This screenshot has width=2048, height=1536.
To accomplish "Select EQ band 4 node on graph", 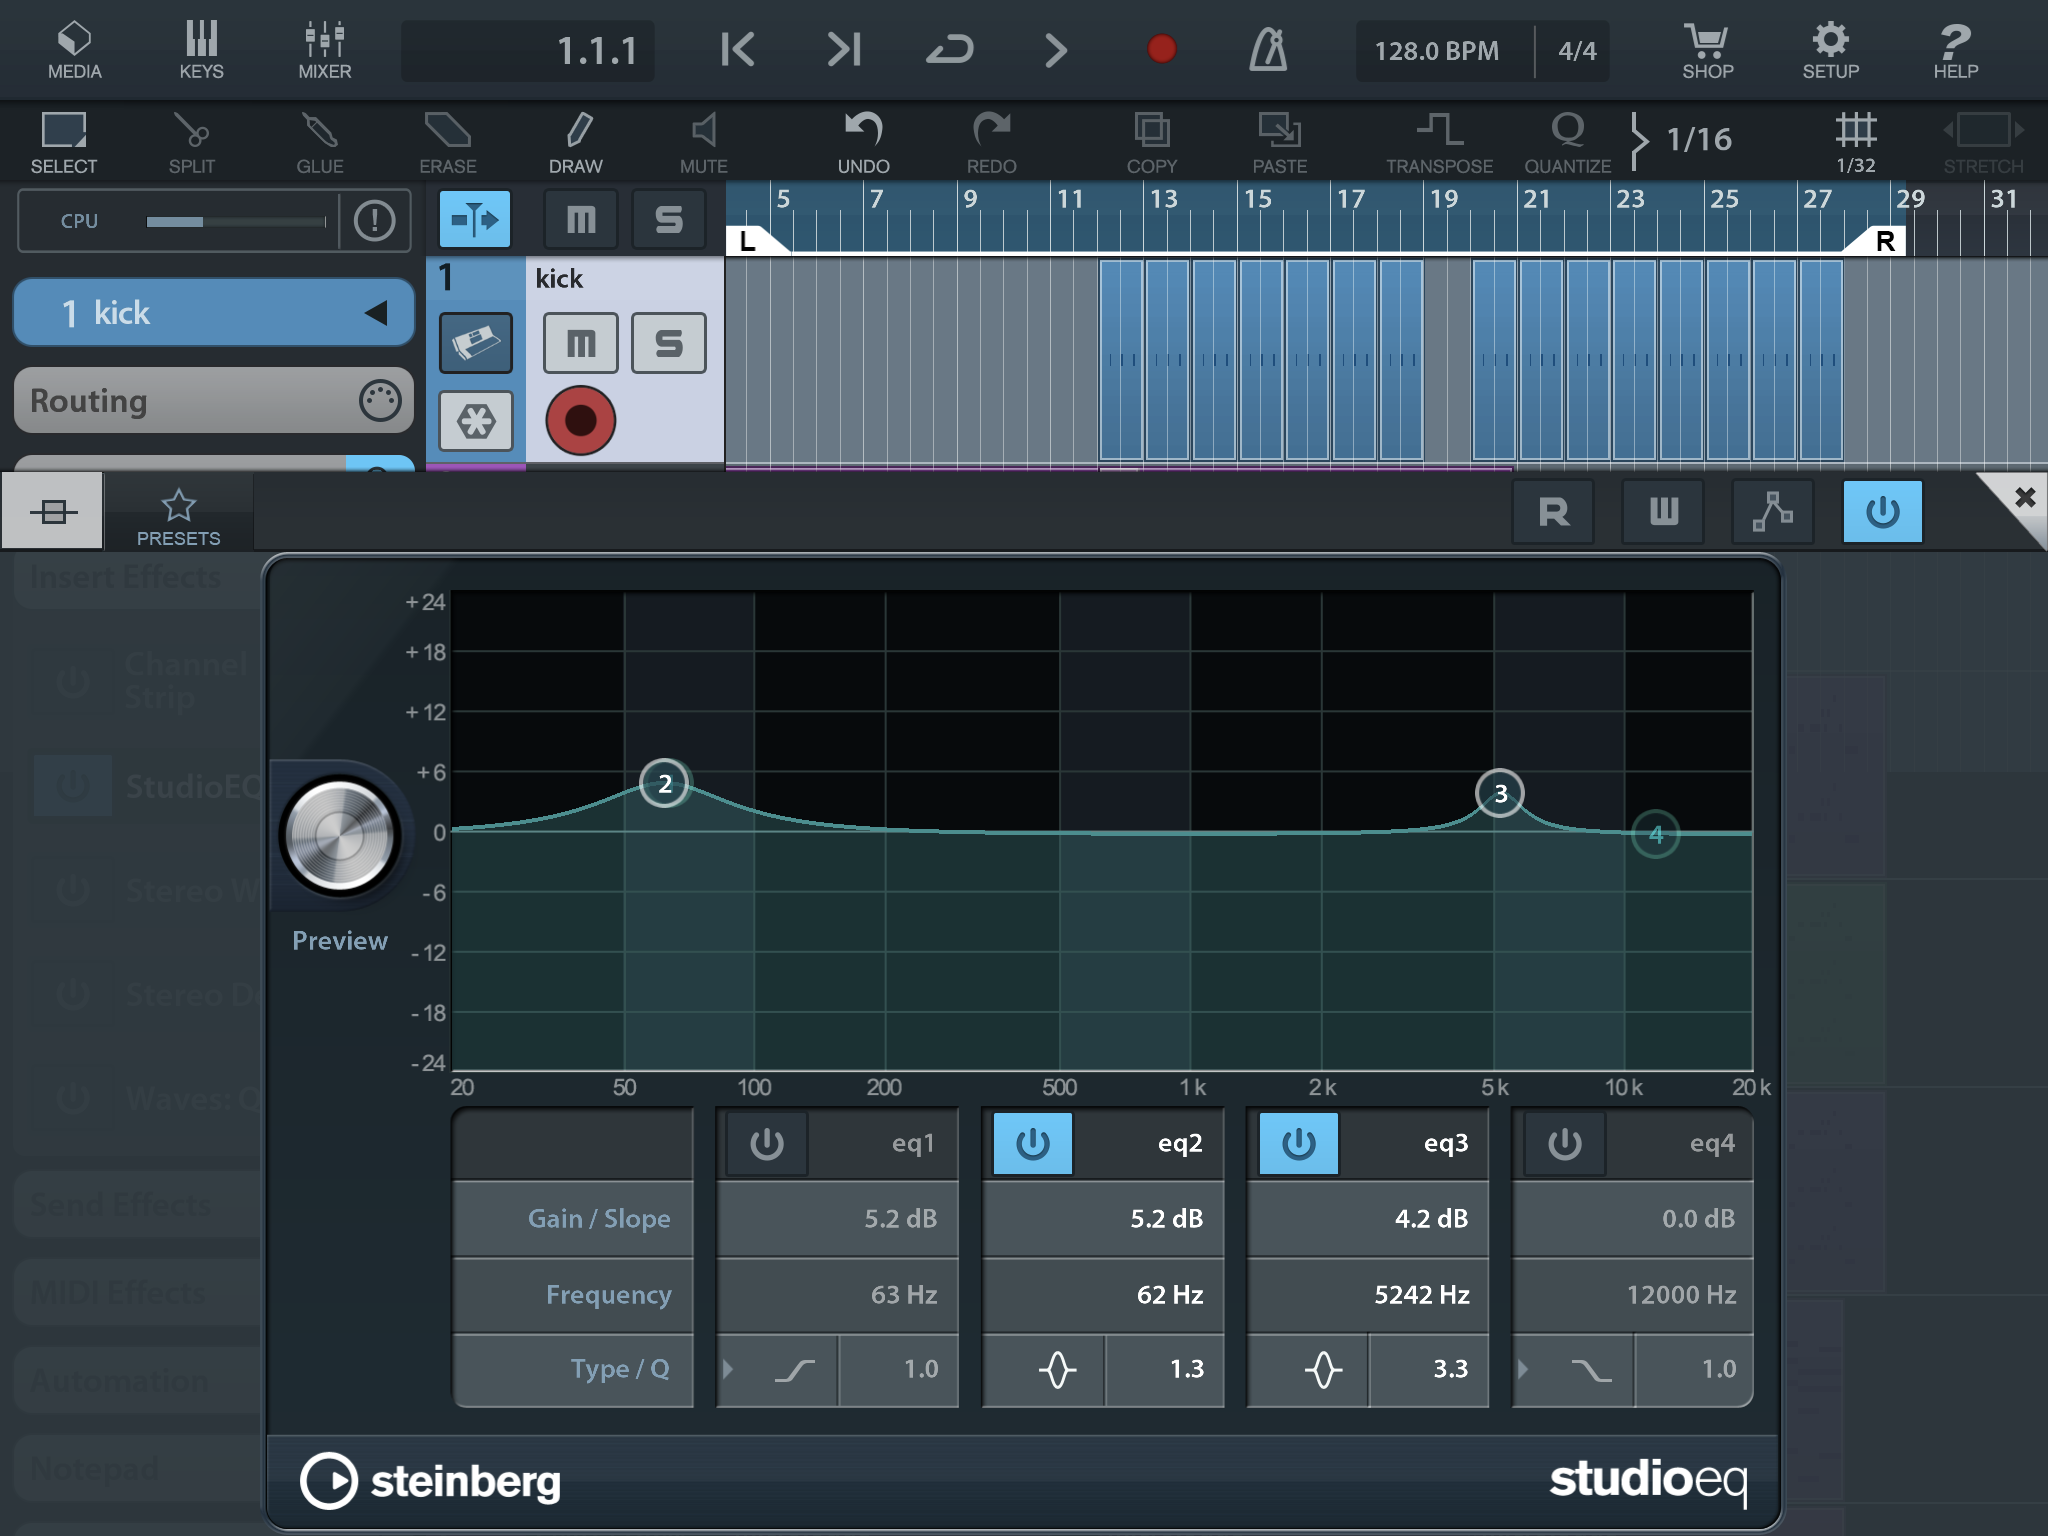I will click(x=1656, y=834).
